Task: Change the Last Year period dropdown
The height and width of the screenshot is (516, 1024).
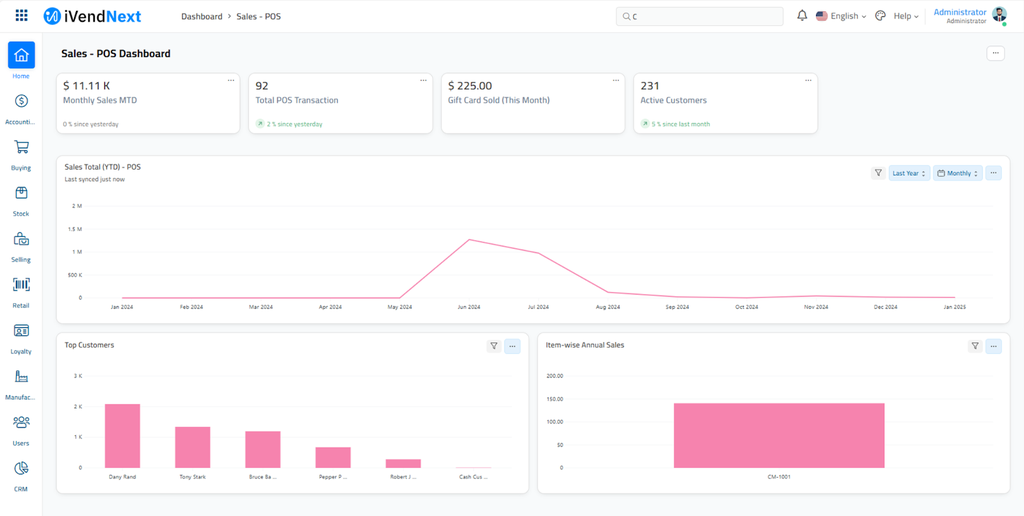Action: point(909,173)
